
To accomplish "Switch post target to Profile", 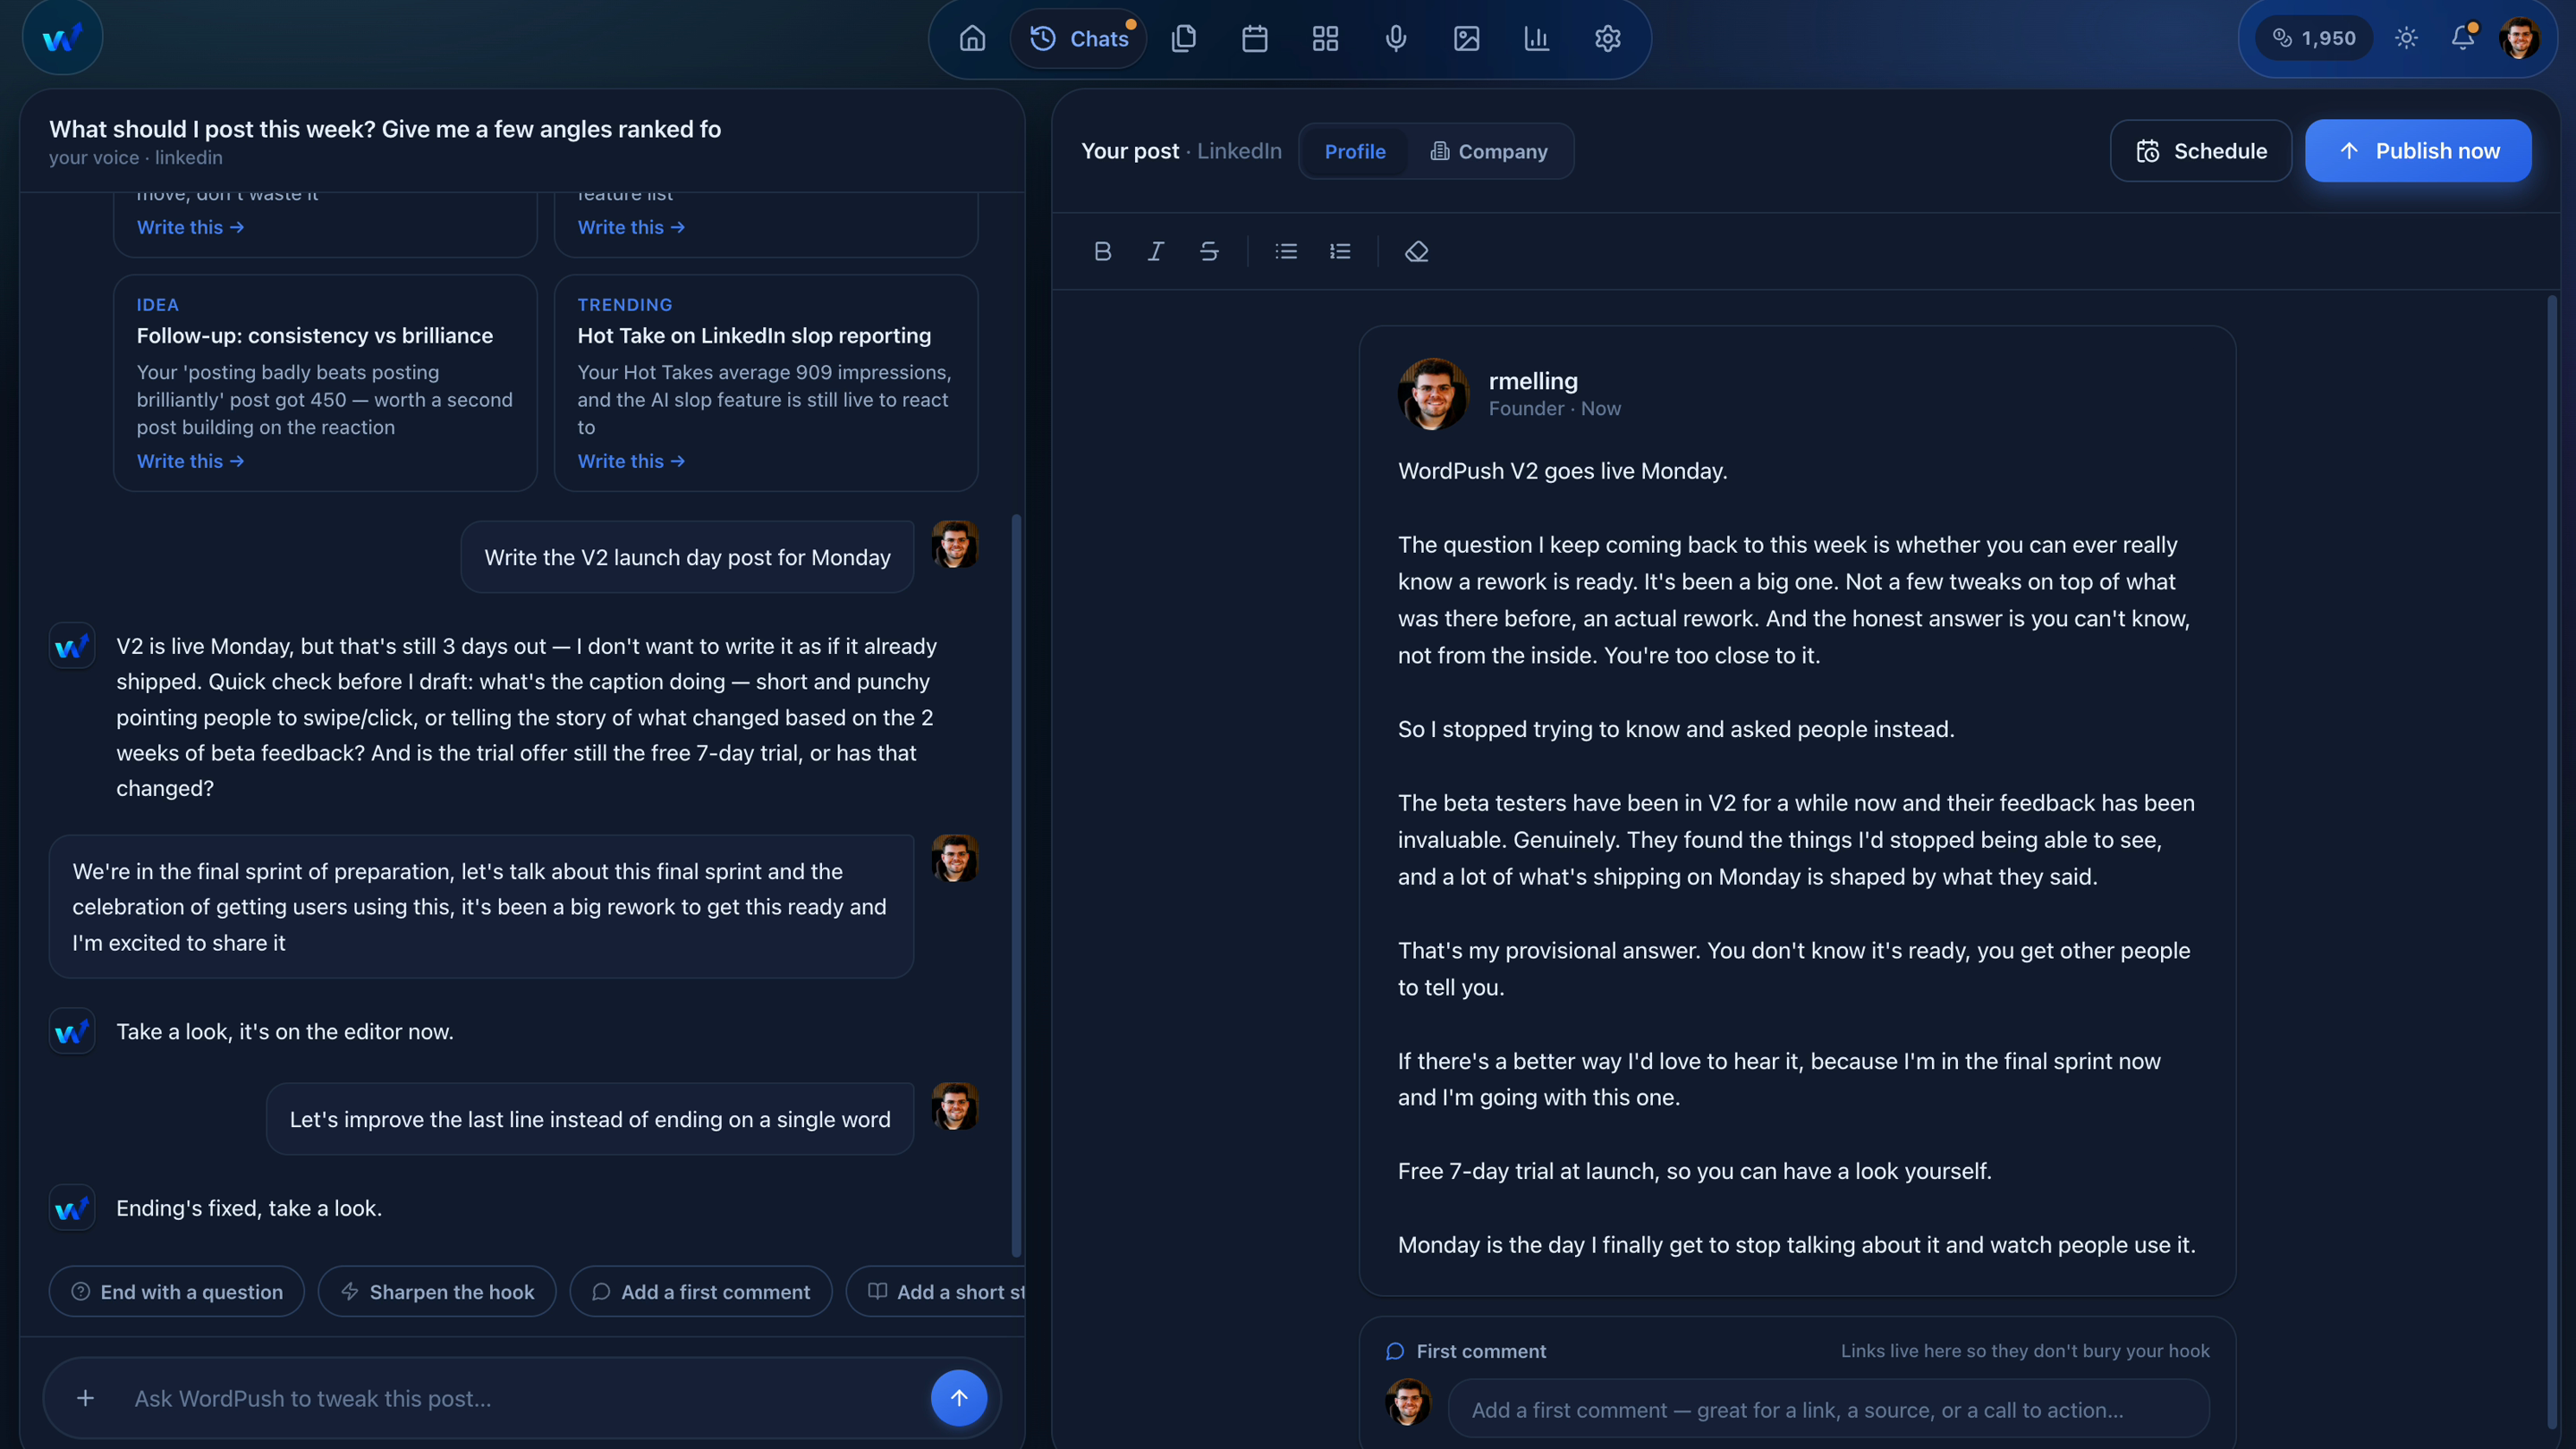I will pyautogui.click(x=1355, y=151).
